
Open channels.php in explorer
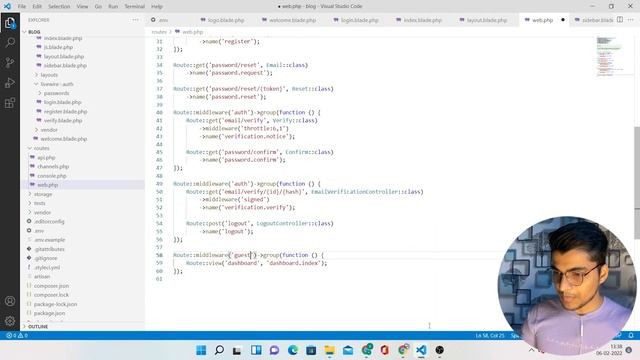tap(53, 167)
